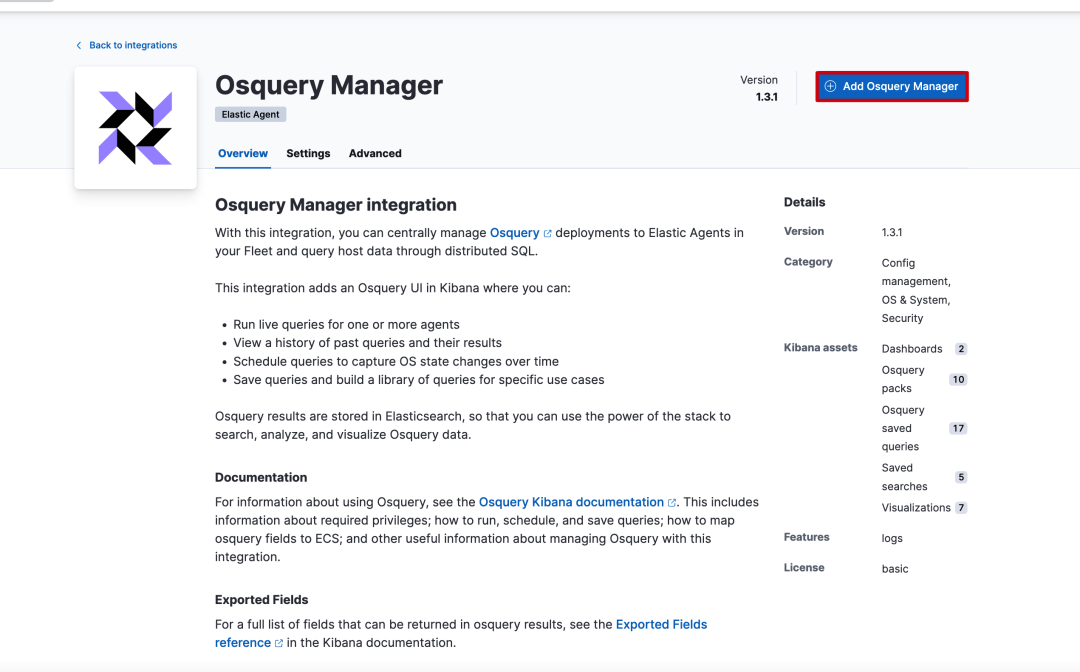This screenshot has width=1080, height=672.
Task: Click bullet 'Save queries and build a library'
Action: 419,379
